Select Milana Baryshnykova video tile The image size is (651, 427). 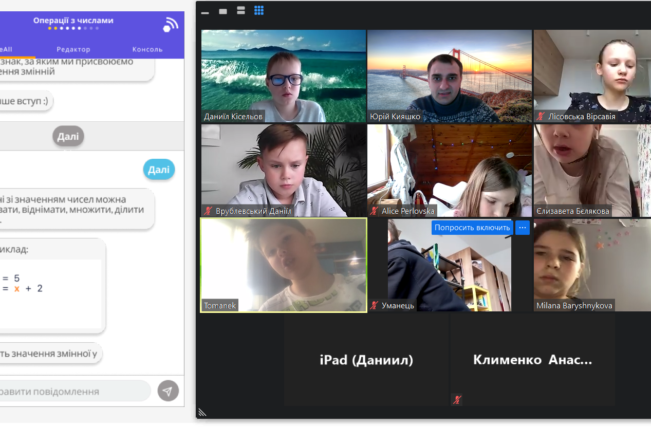[x=592, y=265]
